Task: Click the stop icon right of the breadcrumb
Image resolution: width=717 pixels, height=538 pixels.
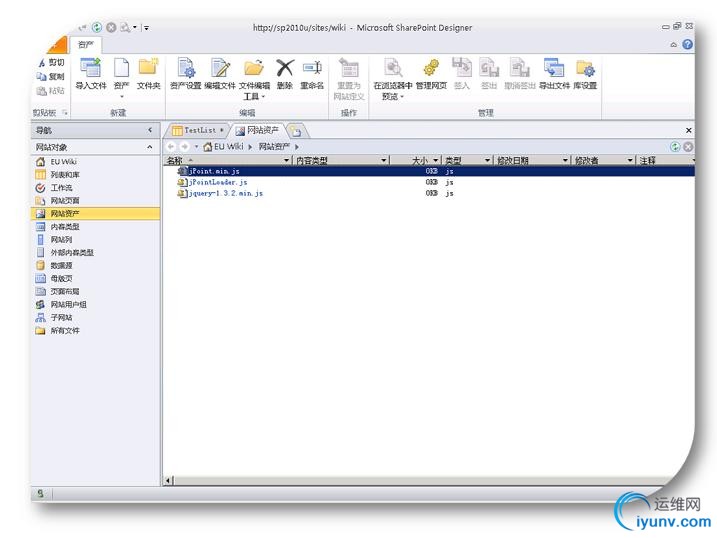Action: (688, 146)
